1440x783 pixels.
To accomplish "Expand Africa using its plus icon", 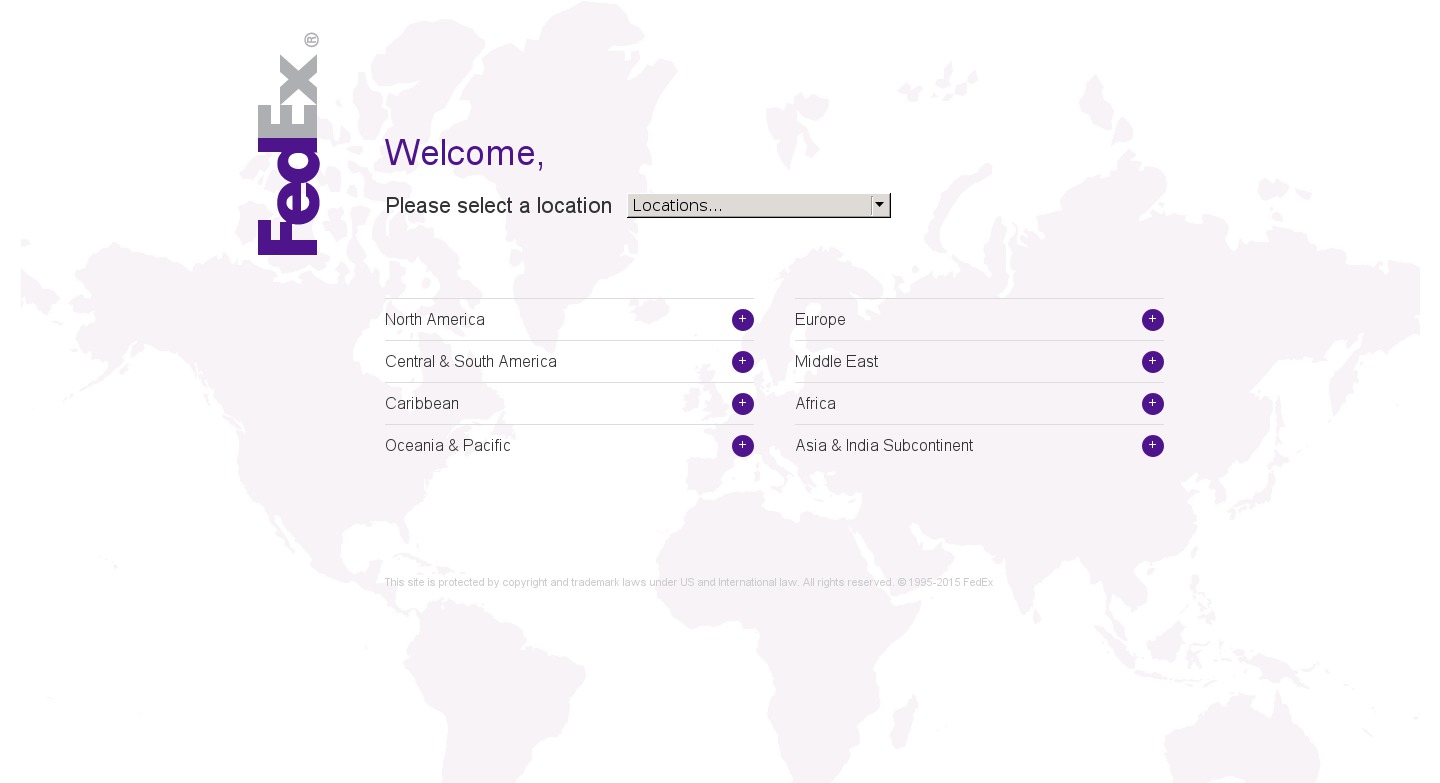I will click(x=1152, y=404).
